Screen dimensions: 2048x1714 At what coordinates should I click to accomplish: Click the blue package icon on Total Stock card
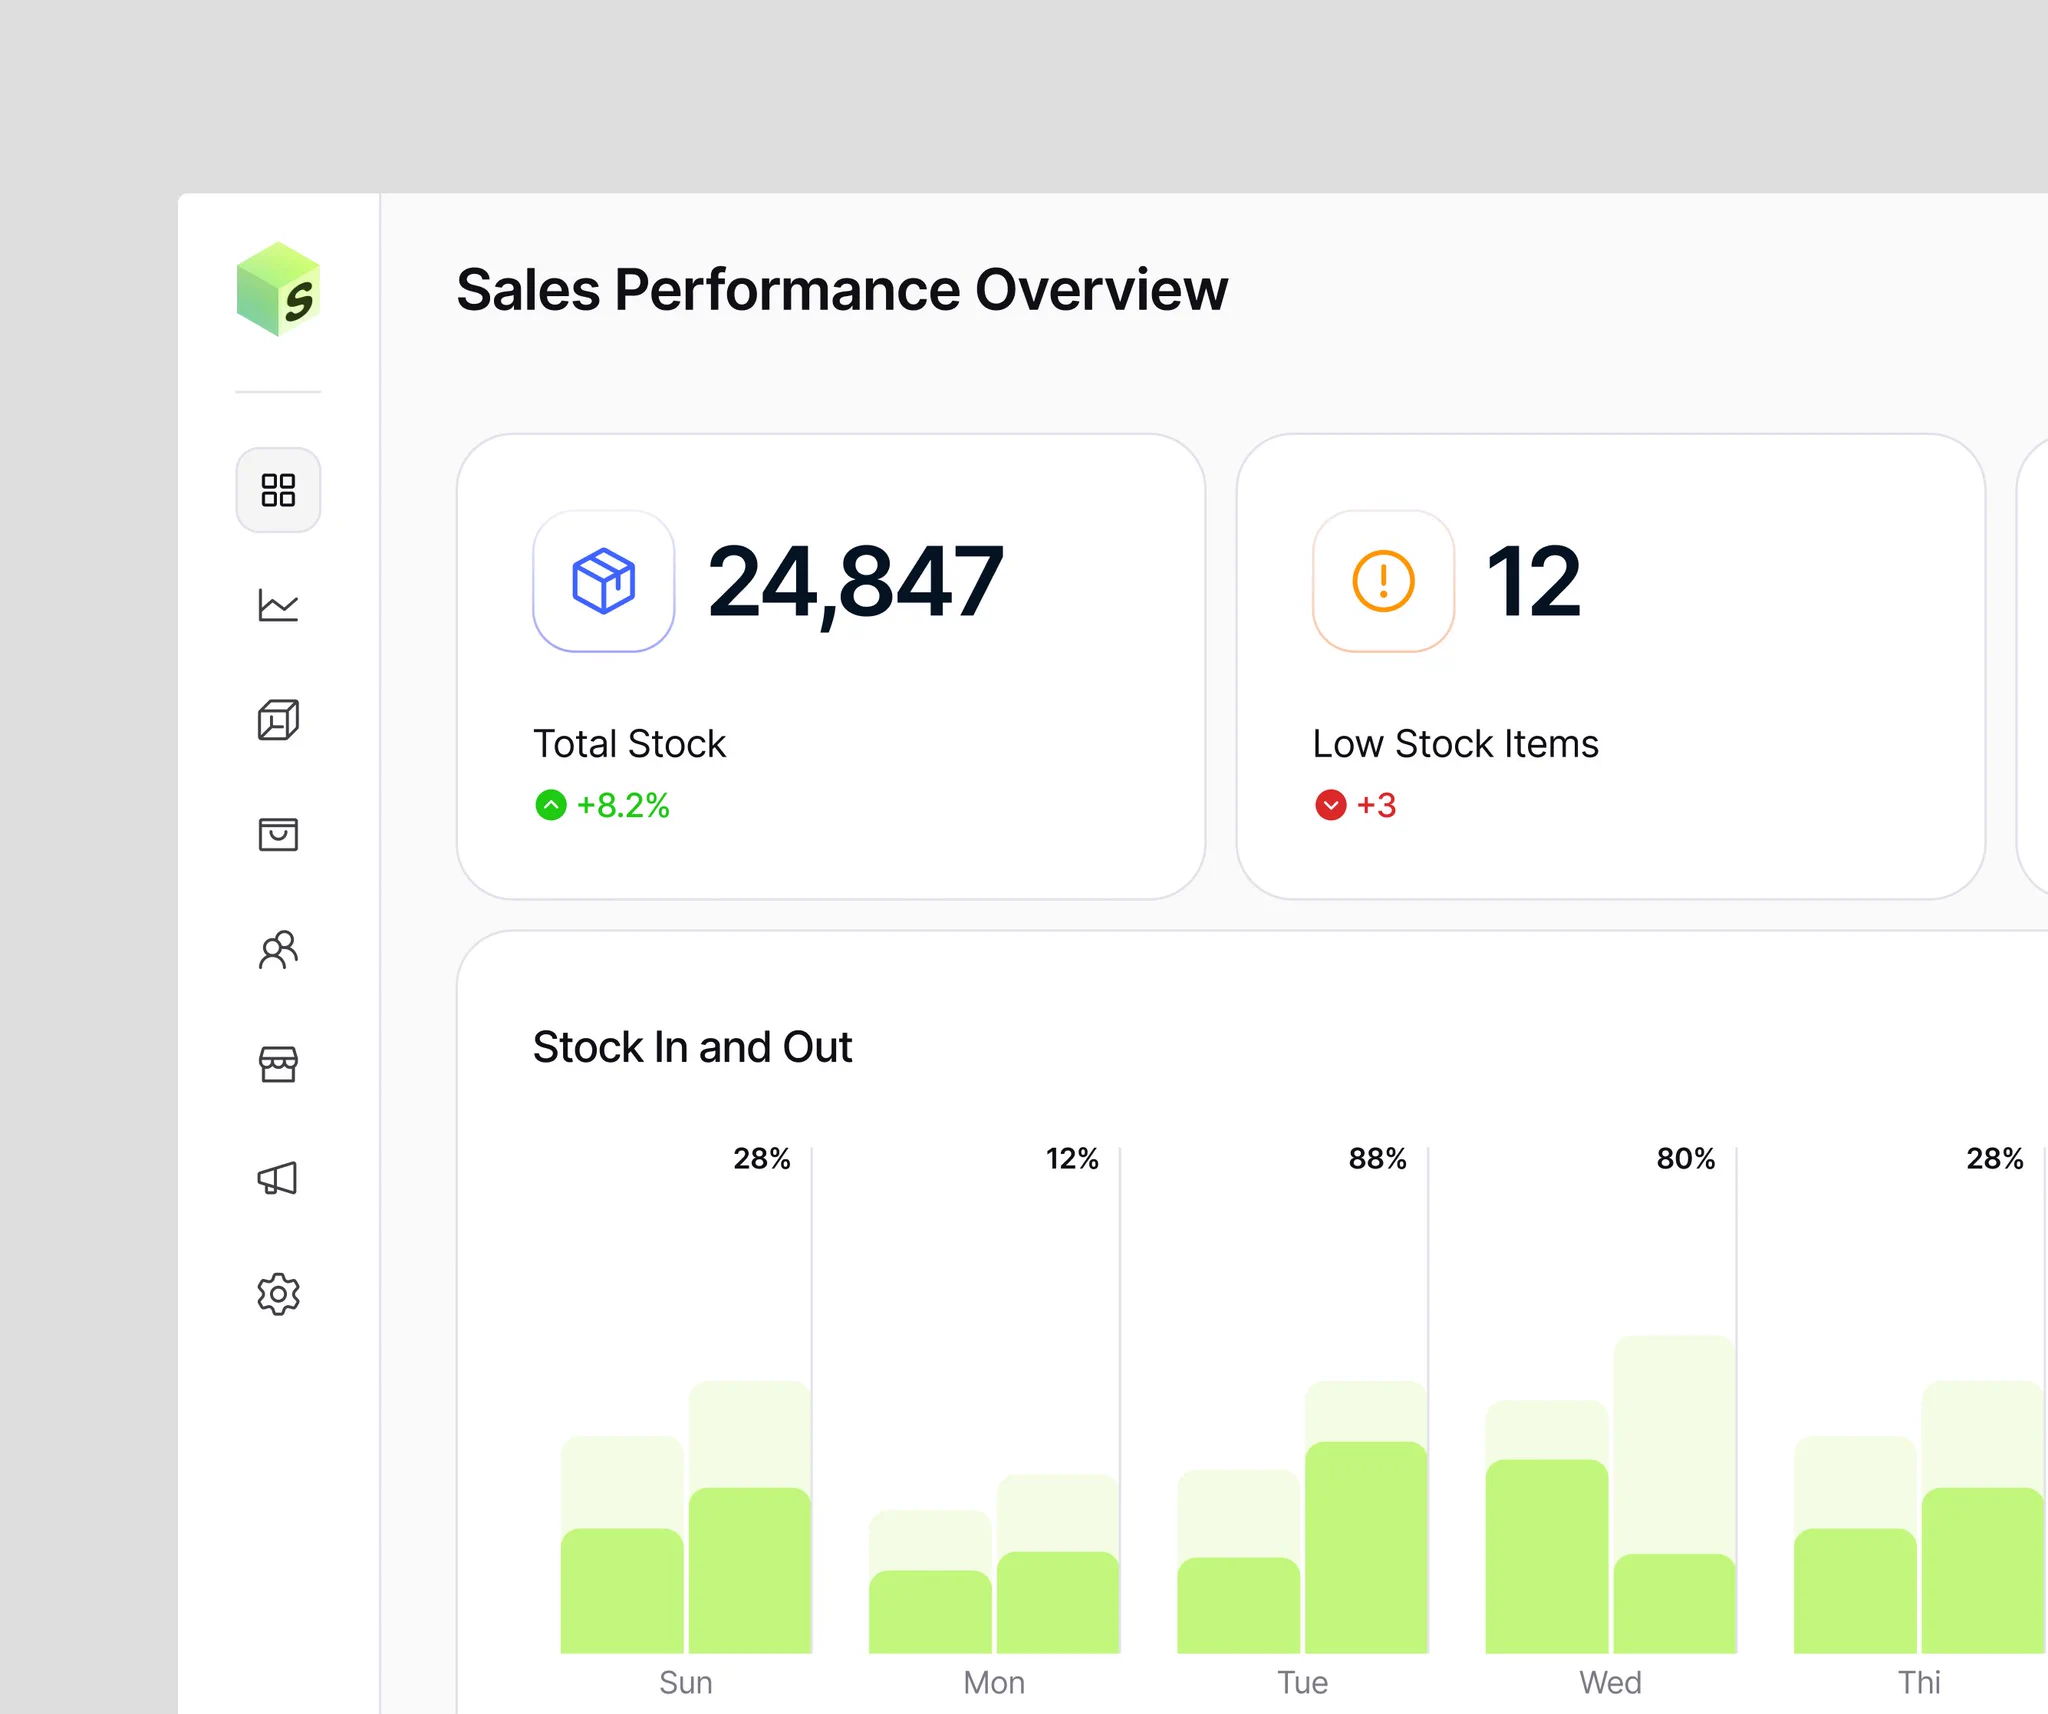point(603,581)
